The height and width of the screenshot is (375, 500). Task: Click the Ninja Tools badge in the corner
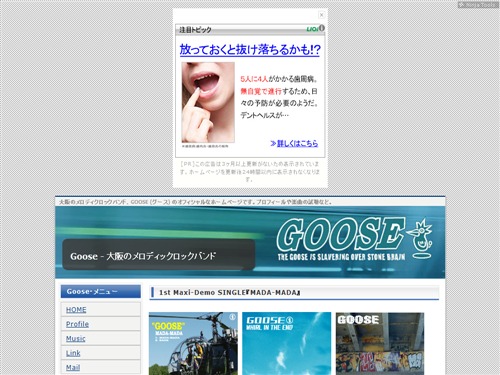[x=478, y=5]
